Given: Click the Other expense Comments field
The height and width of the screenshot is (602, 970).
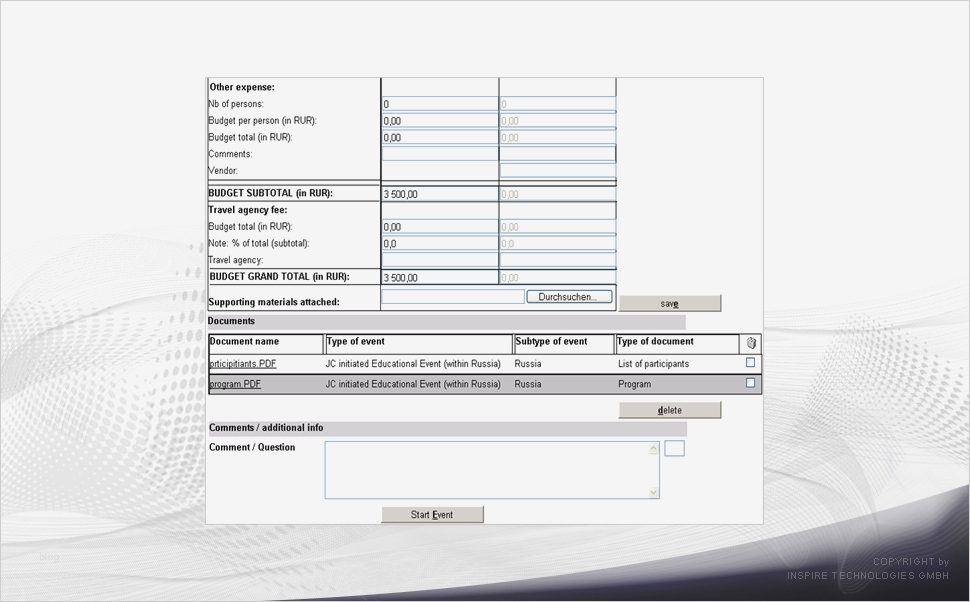Looking at the screenshot, I should [x=440, y=154].
